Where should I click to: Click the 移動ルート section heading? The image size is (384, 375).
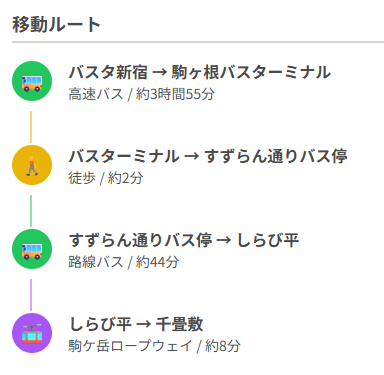pyautogui.click(x=56, y=25)
